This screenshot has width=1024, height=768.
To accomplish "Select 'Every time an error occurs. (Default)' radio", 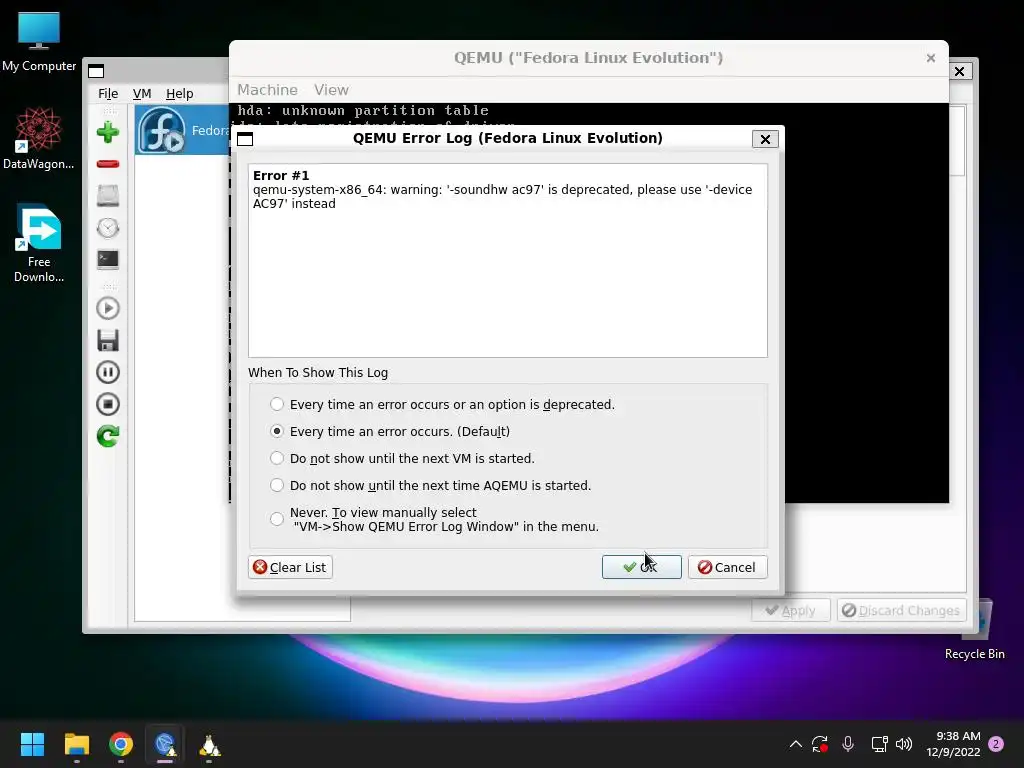I will pos(277,431).
